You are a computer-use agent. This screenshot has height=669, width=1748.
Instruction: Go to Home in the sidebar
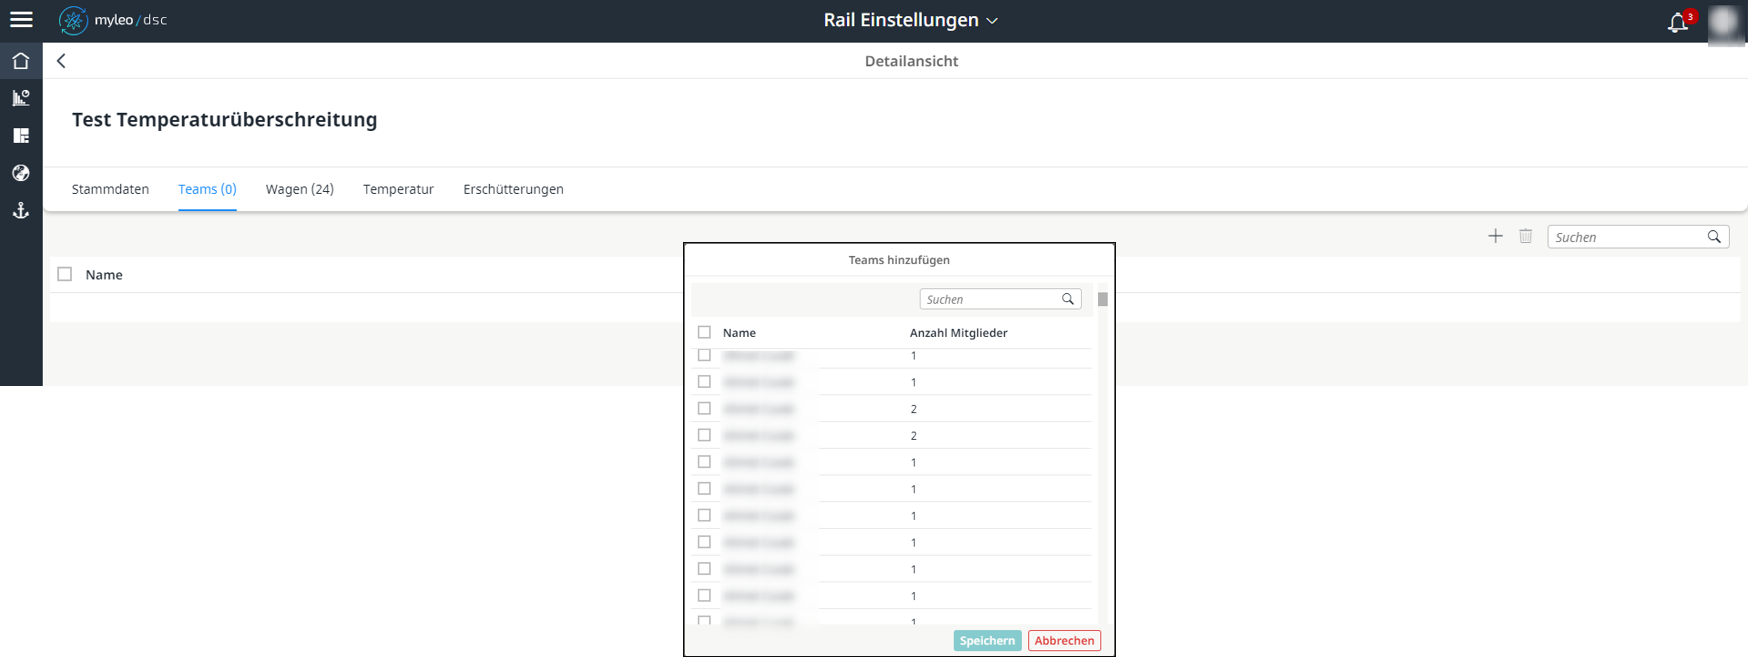pos(21,61)
